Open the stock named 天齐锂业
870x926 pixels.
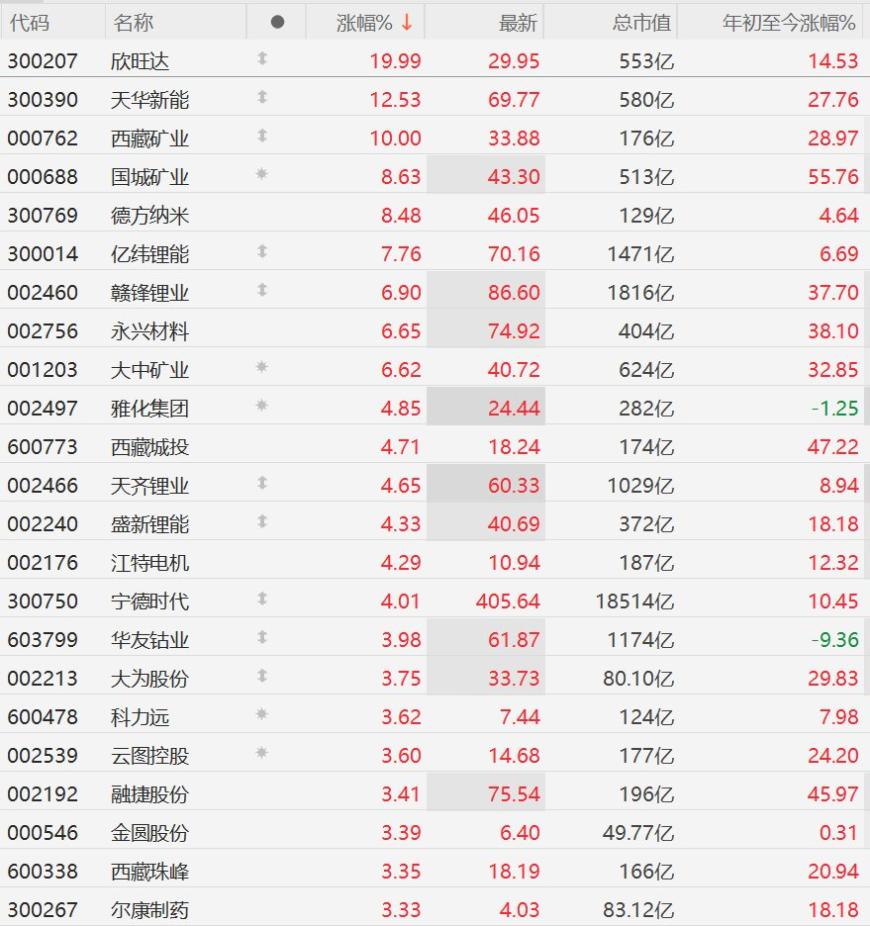point(150,486)
